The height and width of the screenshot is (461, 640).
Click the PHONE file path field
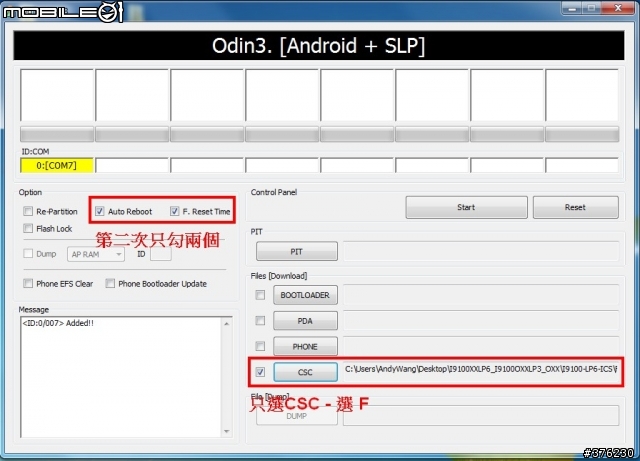[x=481, y=345]
